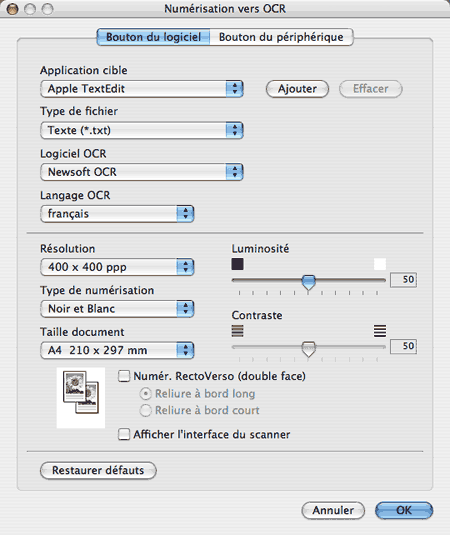450x535 pixels.
Task: Open the Type de fichier dropdown
Action: pos(142,130)
